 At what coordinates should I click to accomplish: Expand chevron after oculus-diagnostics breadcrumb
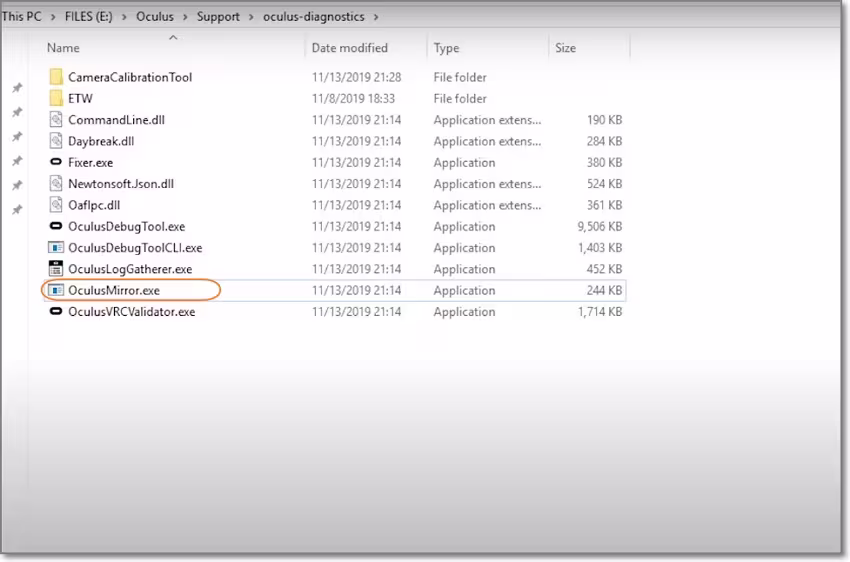point(376,17)
